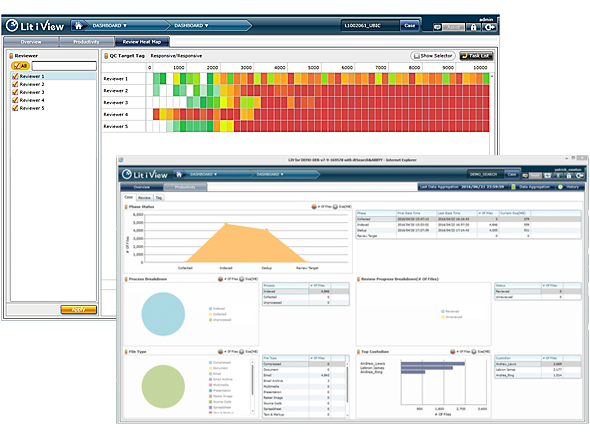Open second DASHBOARD dropdown in front window

click(270, 174)
